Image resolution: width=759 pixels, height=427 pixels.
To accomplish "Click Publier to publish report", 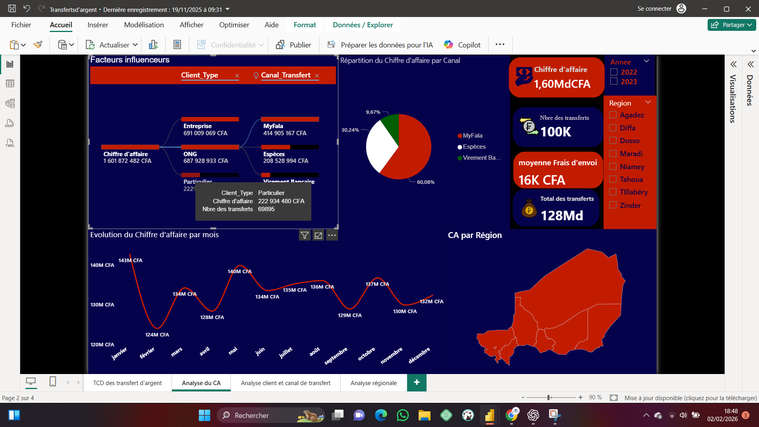I will [x=293, y=45].
